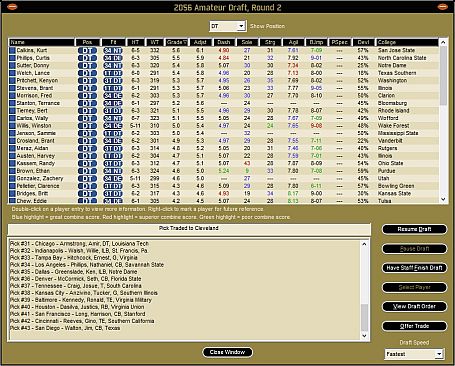The image size is (455, 366).
Task: Open View Draft Order
Action: (414, 307)
